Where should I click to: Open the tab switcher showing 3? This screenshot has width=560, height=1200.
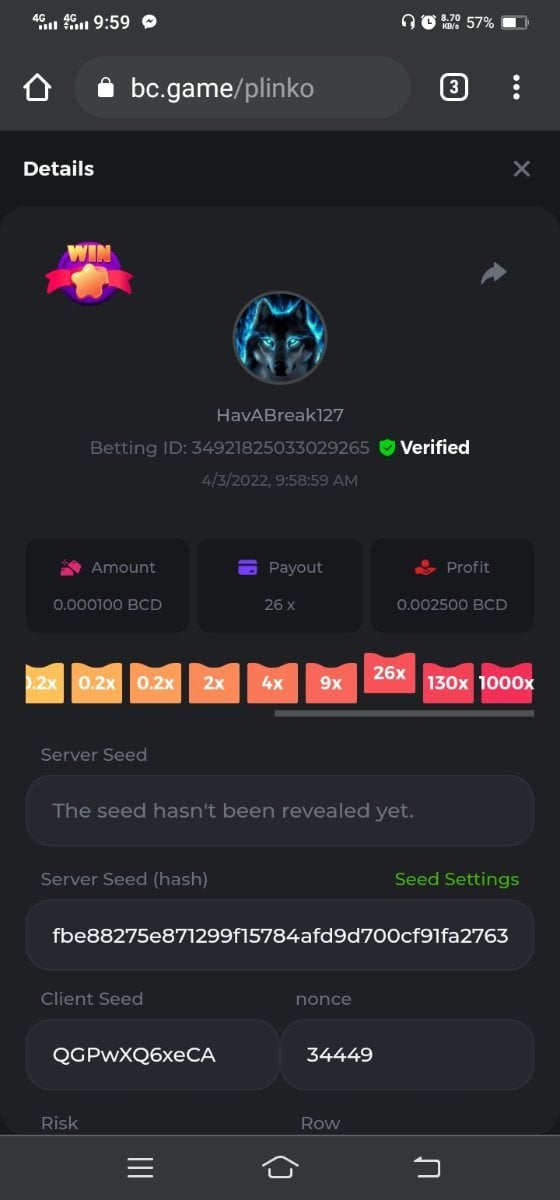point(453,88)
